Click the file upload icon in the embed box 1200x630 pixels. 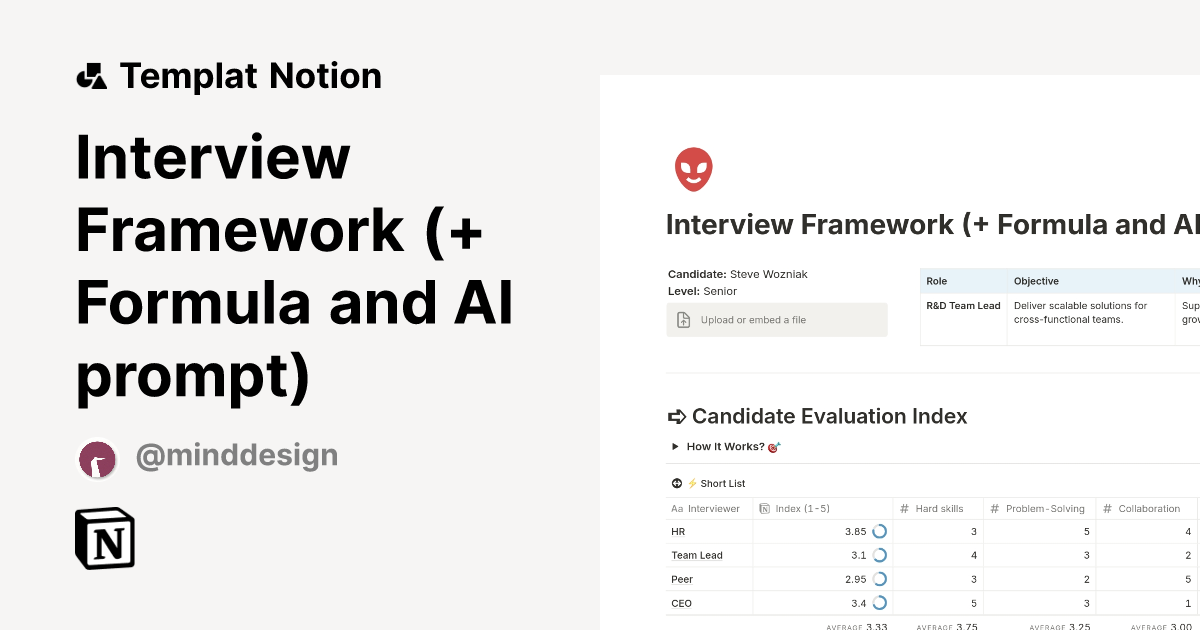pyautogui.click(x=683, y=319)
